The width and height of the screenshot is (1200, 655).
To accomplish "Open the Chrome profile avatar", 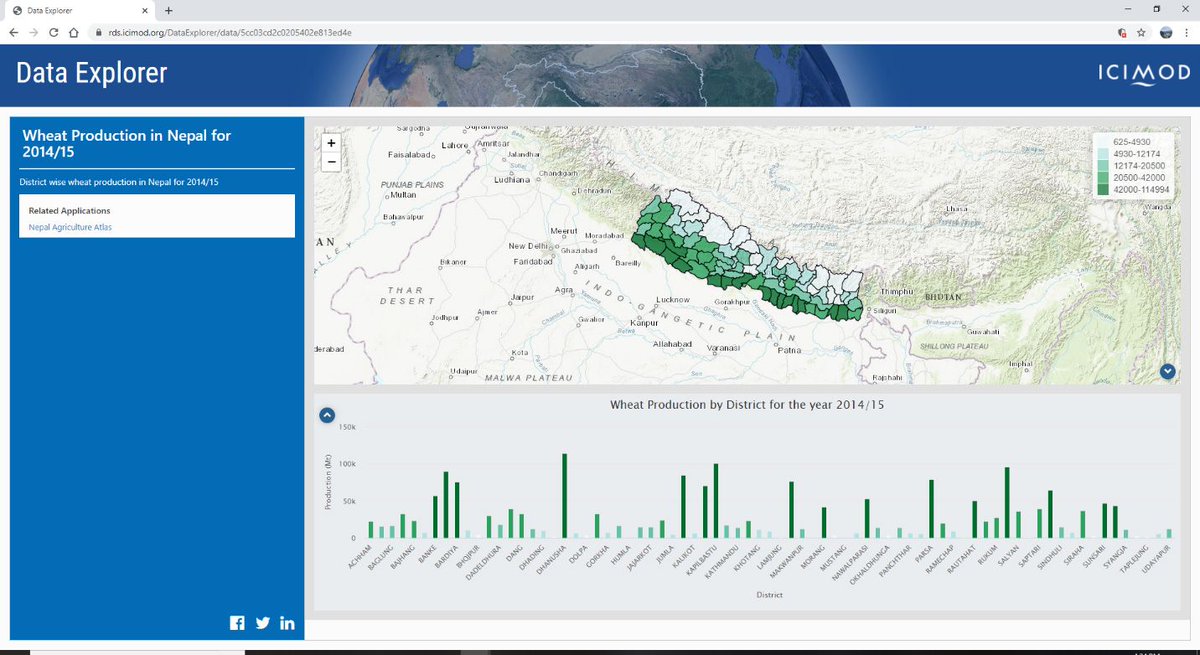I will point(1166,32).
